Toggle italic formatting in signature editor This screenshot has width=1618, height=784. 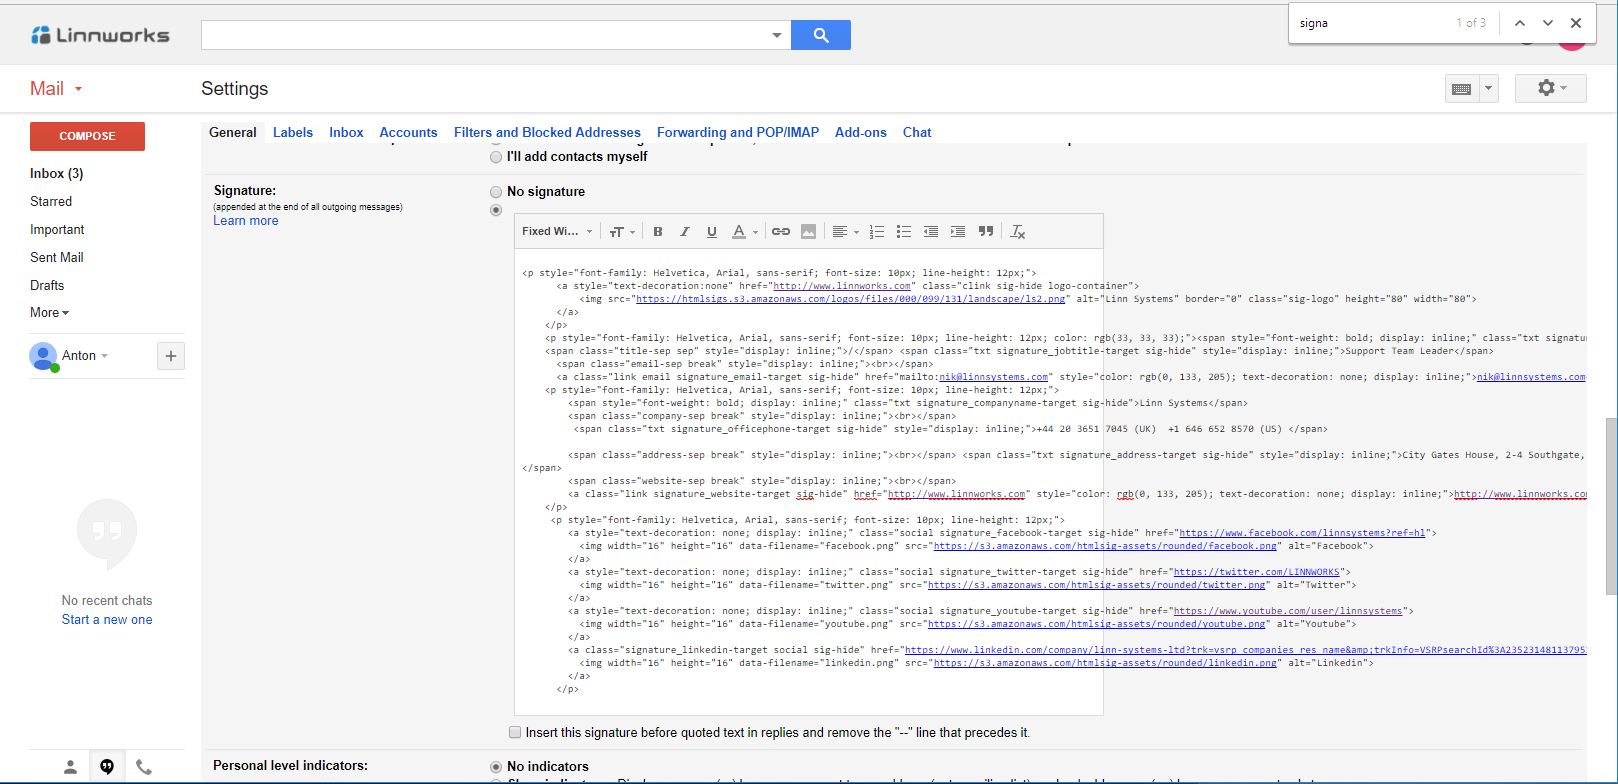tap(685, 231)
